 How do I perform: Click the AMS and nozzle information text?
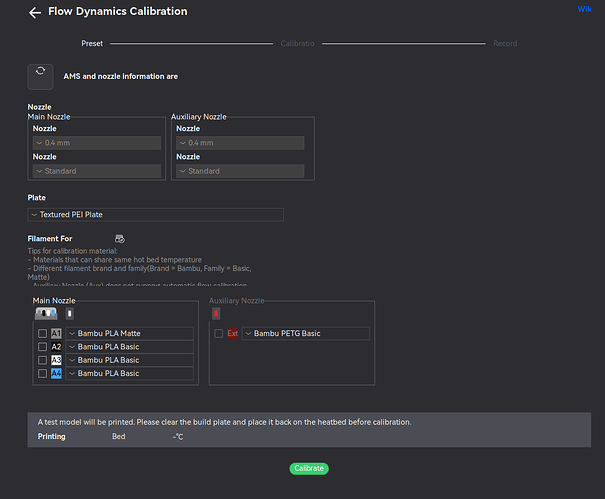pyautogui.click(x=121, y=76)
